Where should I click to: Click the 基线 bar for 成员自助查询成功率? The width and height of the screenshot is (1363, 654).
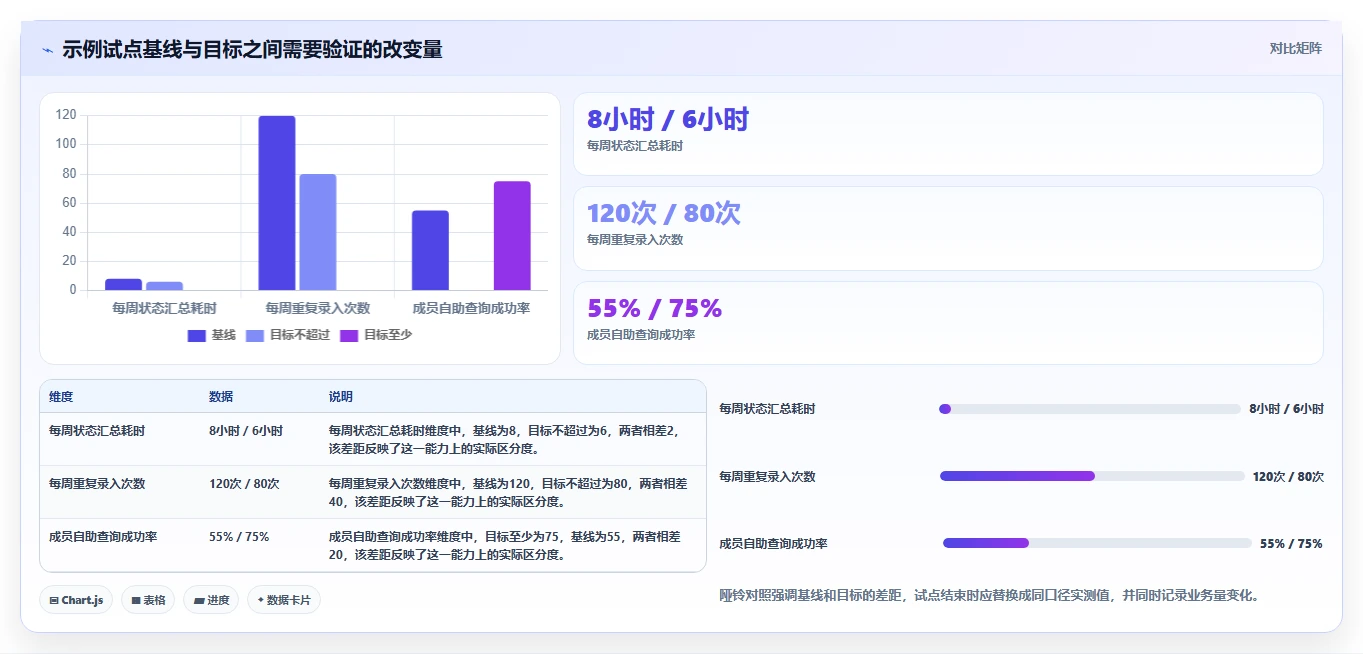point(430,250)
